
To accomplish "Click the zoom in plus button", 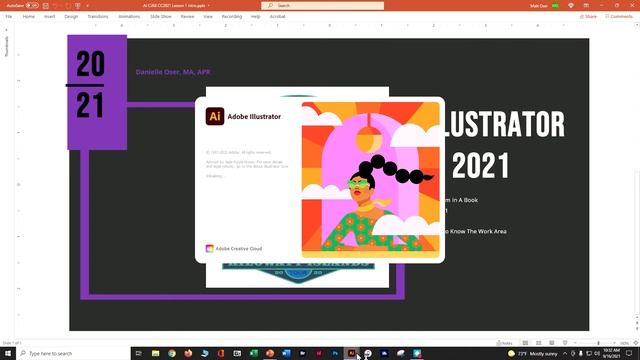I will [x=614, y=343].
